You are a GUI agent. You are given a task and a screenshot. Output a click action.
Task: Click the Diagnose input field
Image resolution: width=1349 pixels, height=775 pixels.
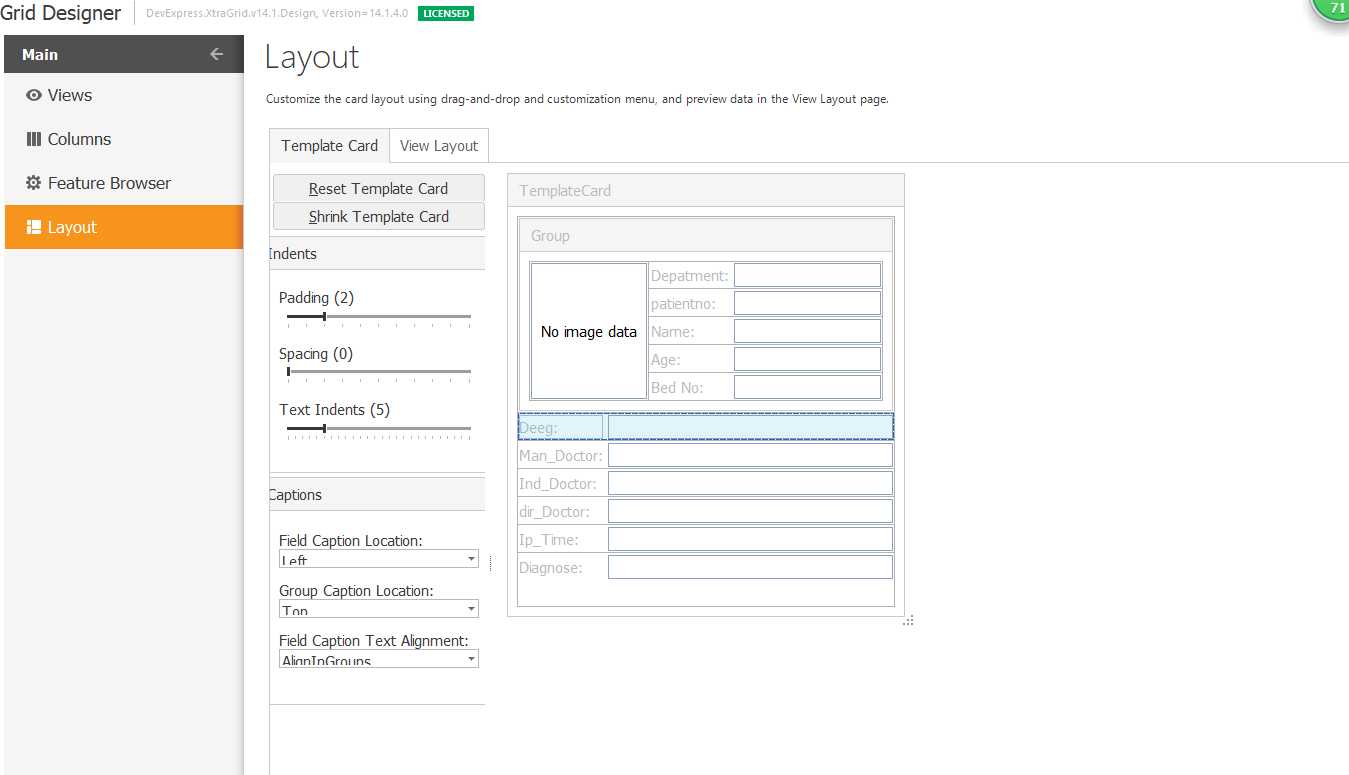pyautogui.click(x=750, y=567)
